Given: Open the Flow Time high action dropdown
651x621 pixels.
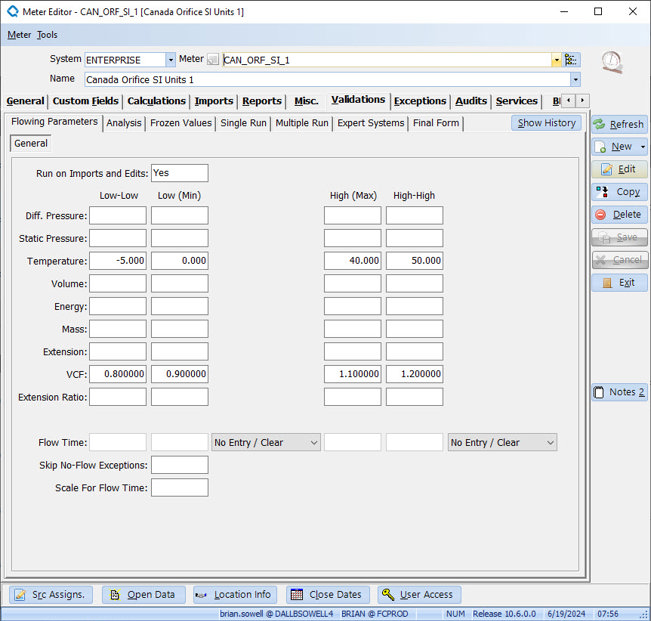Looking at the screenshot, I should click(502, 443).
